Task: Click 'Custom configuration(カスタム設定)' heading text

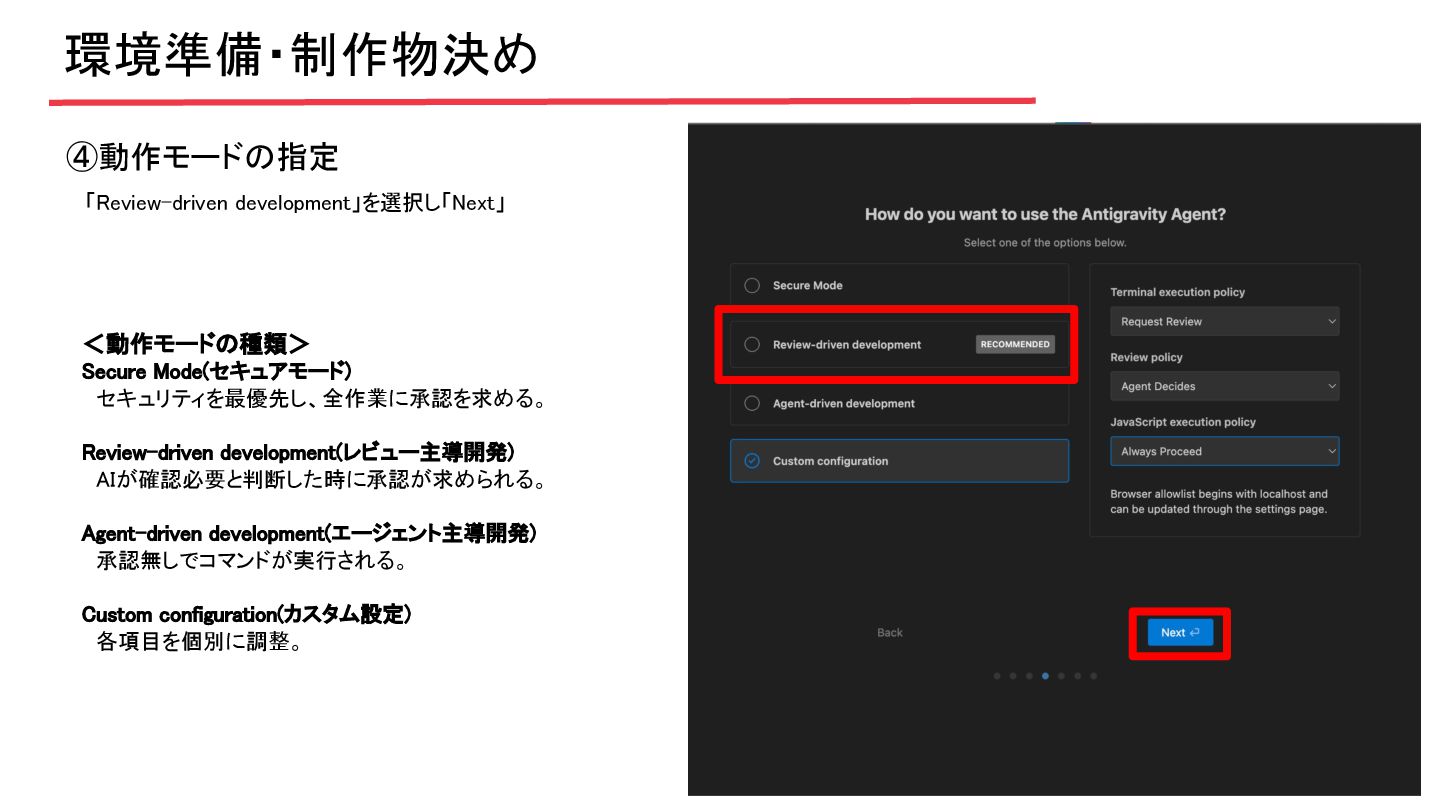Action: click(x=246, y=615)
